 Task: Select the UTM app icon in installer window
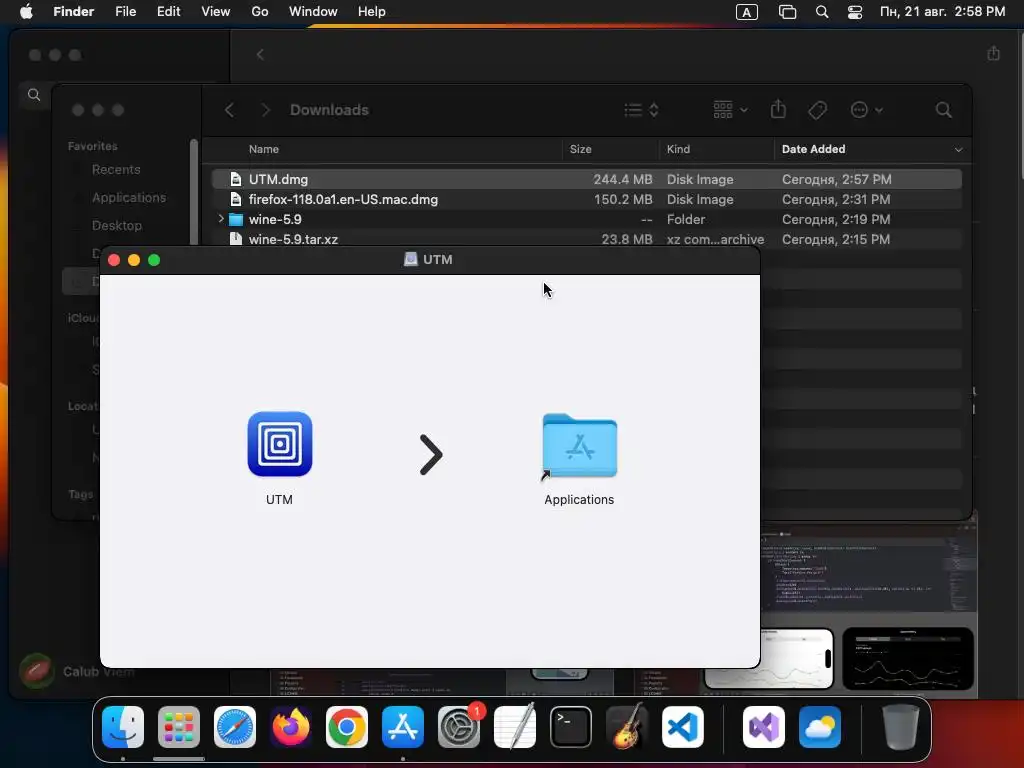280,444
